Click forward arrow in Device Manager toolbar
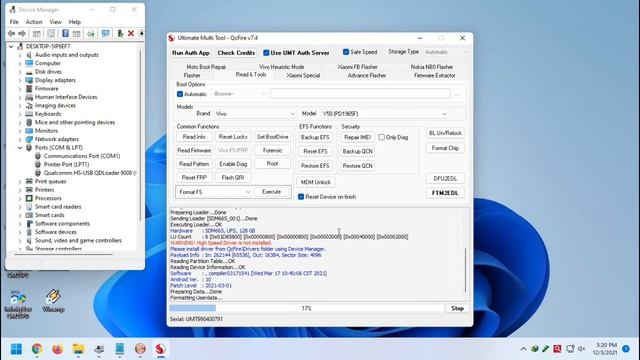 coord(22,33)
